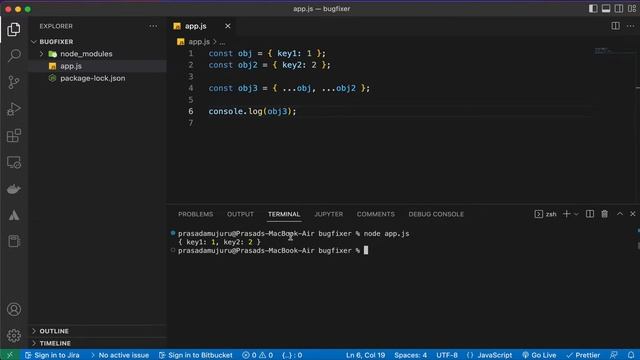Create a new terminal with plus icon
Image resolution: width=640 pixels, height=360 pixels.
(x=566, y=214)
